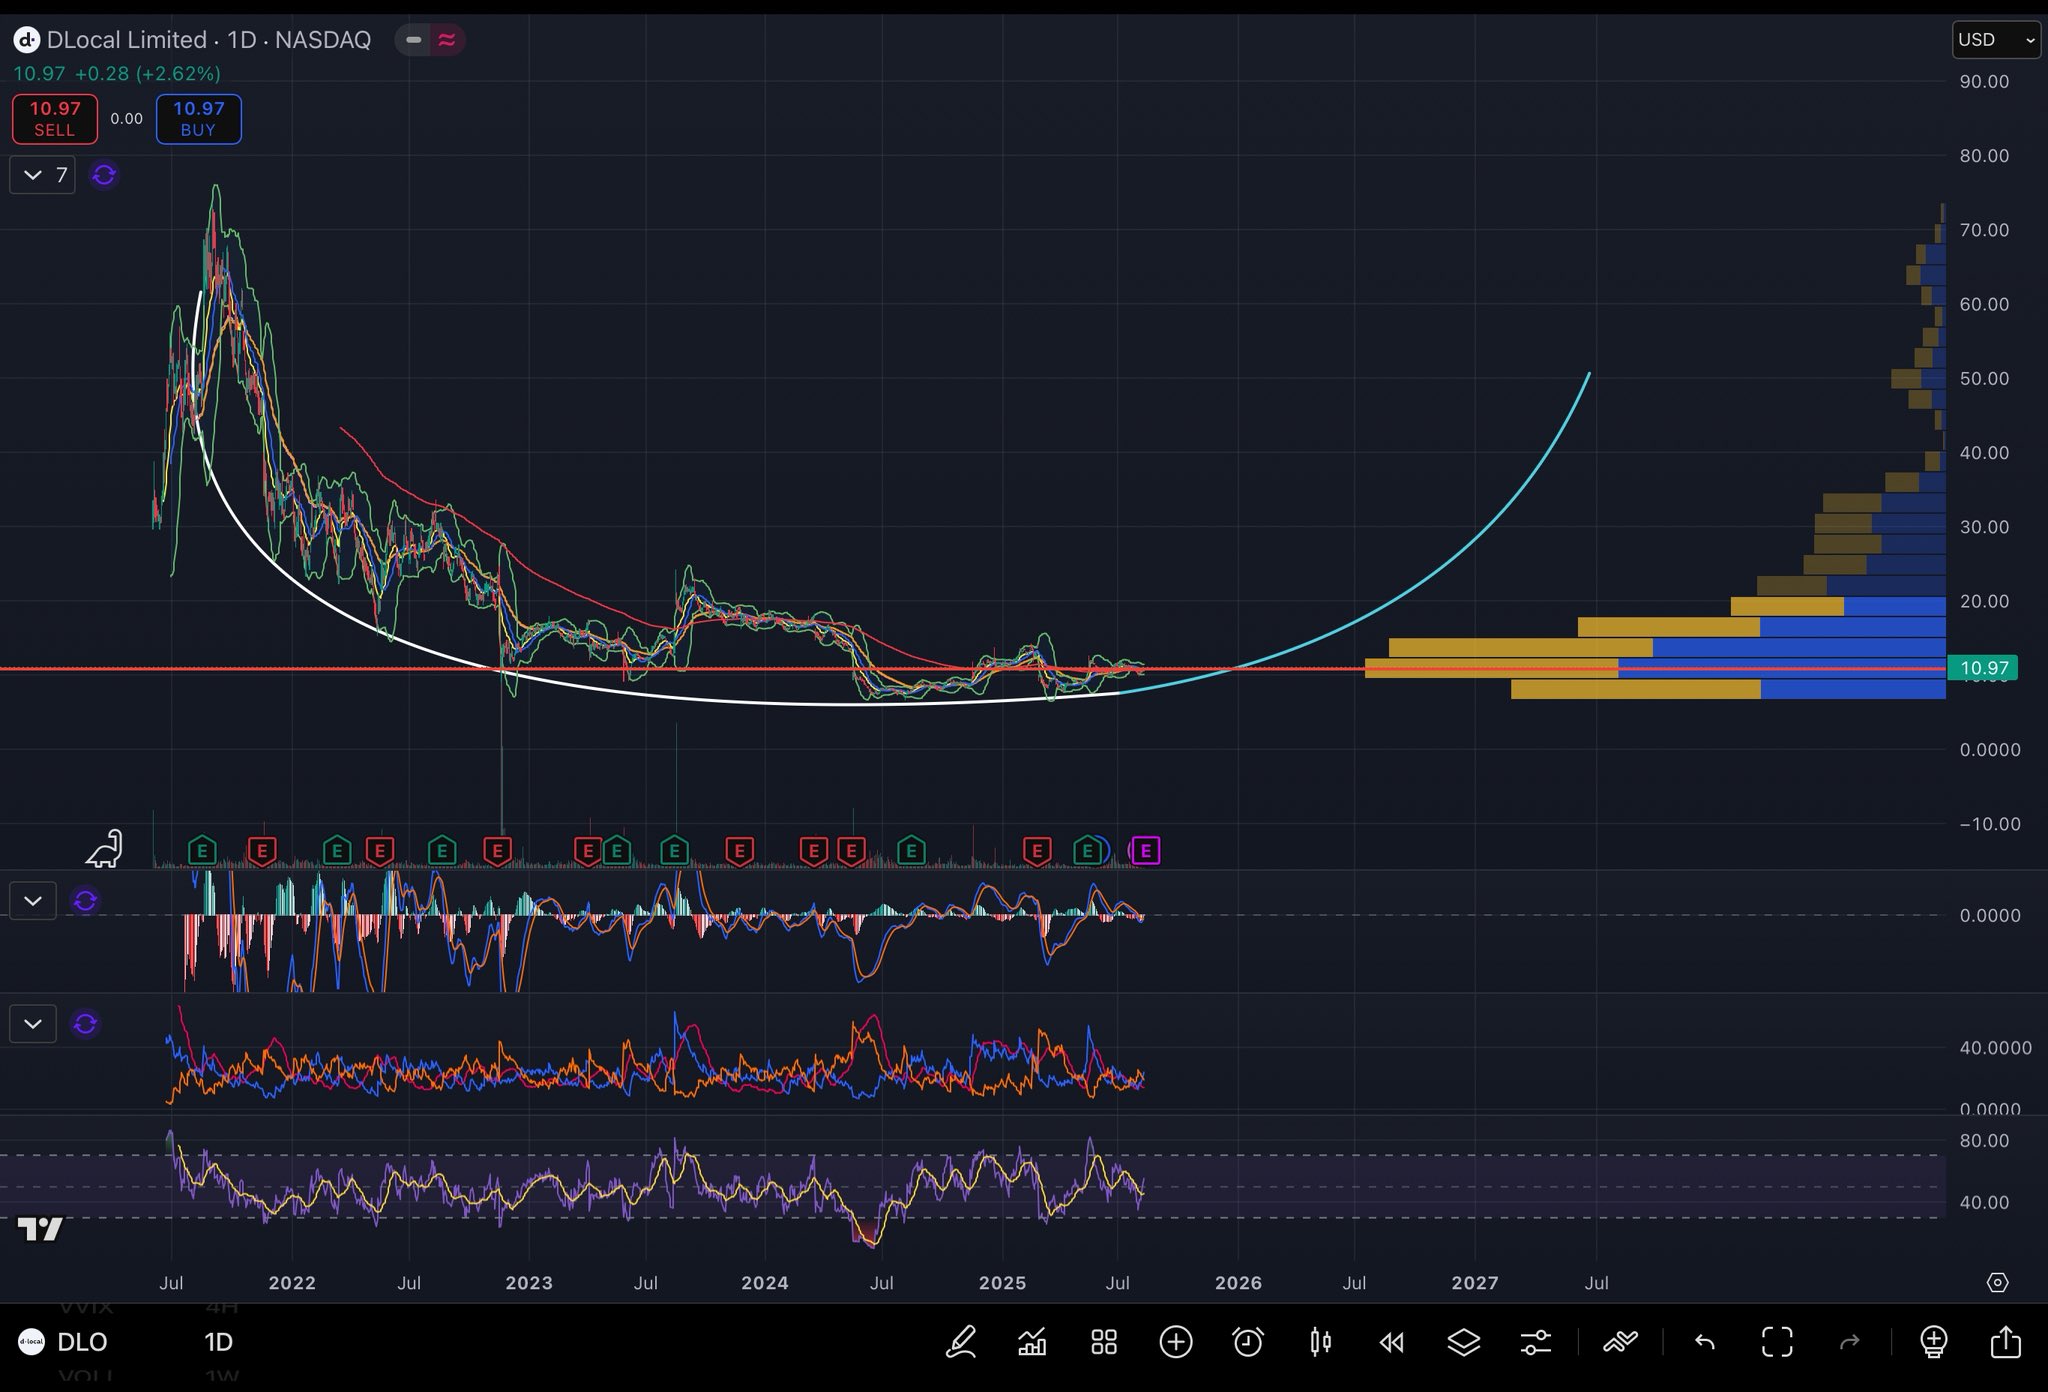Switch interval using the 1D selector
Screen dimensions: 2048x1392
[218, 1342]
